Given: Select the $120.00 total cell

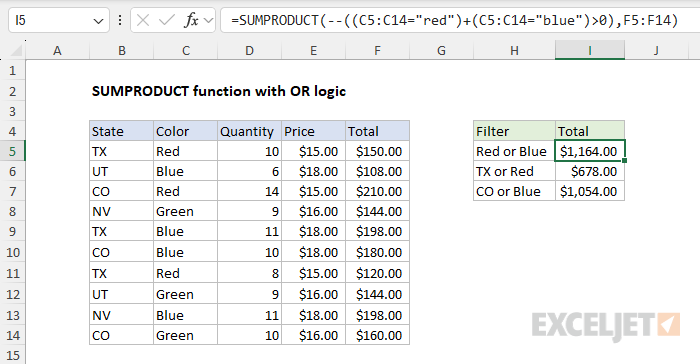Looking at the screenshot, I should (377, 273).
